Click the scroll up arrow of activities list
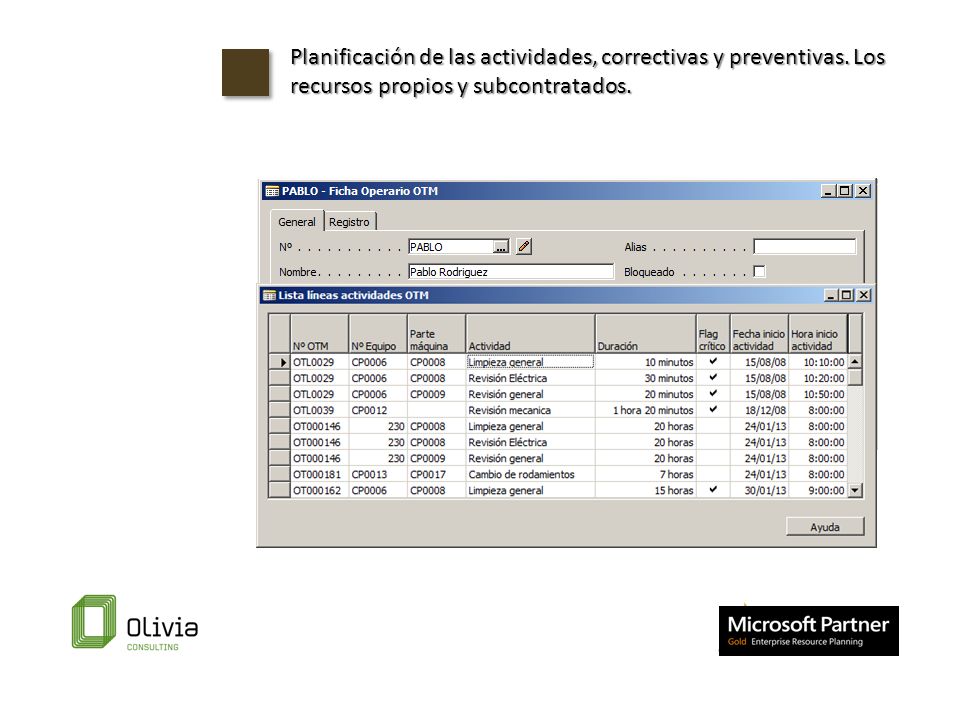 tap(855, 362)
